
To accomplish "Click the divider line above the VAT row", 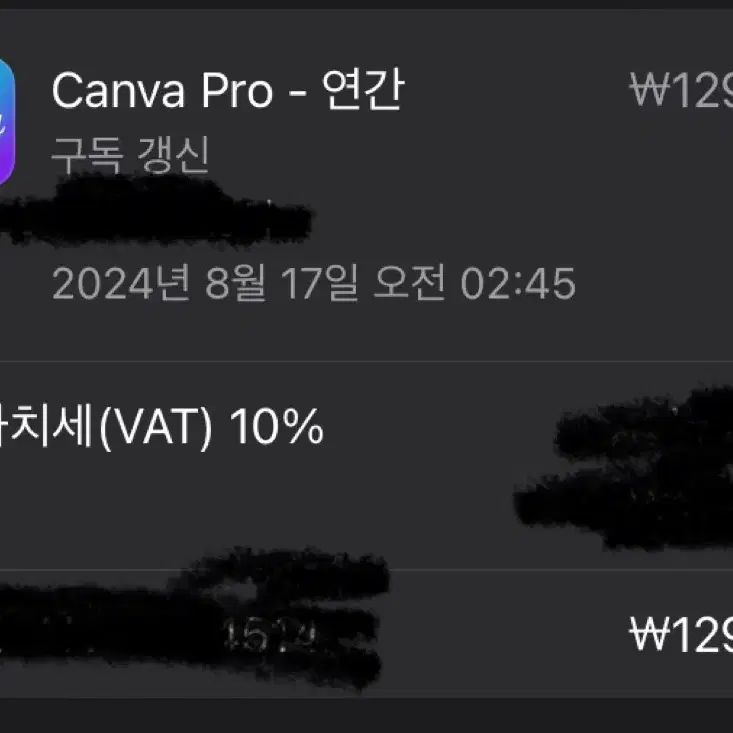I will click(x=366, y=361).
